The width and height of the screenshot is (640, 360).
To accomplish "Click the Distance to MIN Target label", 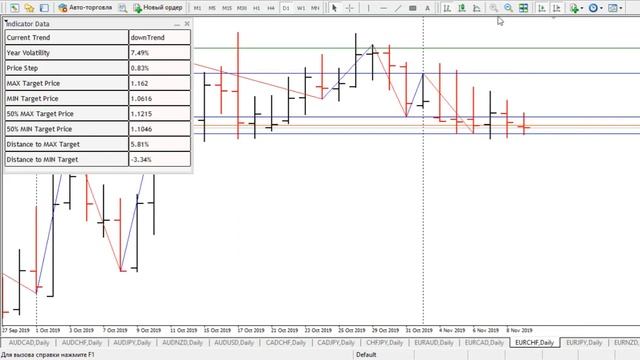I will pyautogui.click(x=42, y=160).
